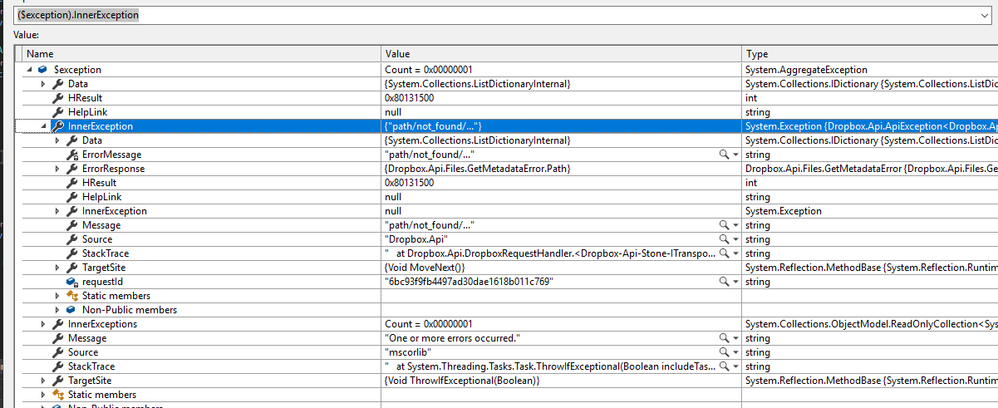Click wrench icon beside TargetSite ThrowIfExceptional

(x=57, y=381)
